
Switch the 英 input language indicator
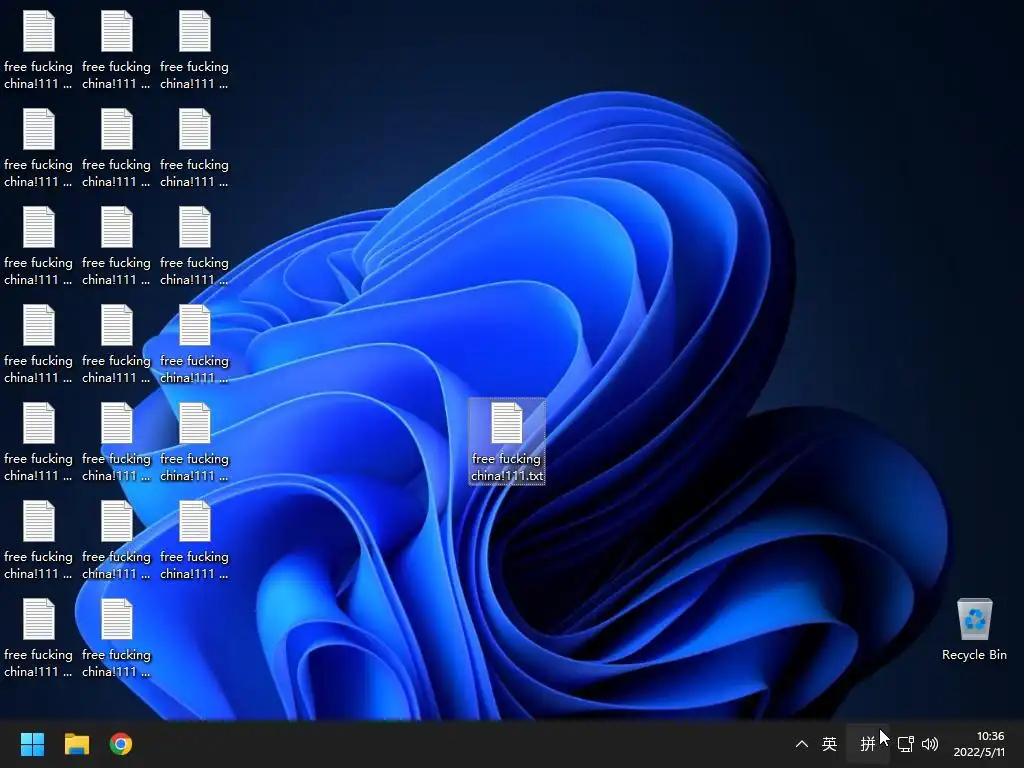829,744
